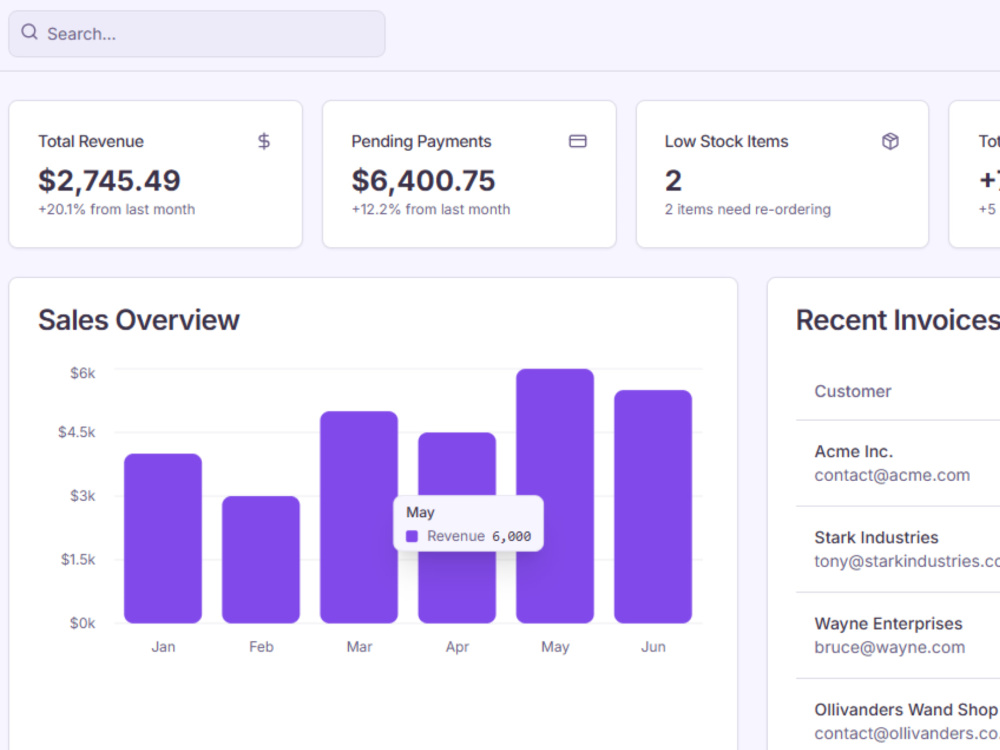Click the $0k axis label
Image resolution: width=1000 pixels, height=750 pixels.
82,623
